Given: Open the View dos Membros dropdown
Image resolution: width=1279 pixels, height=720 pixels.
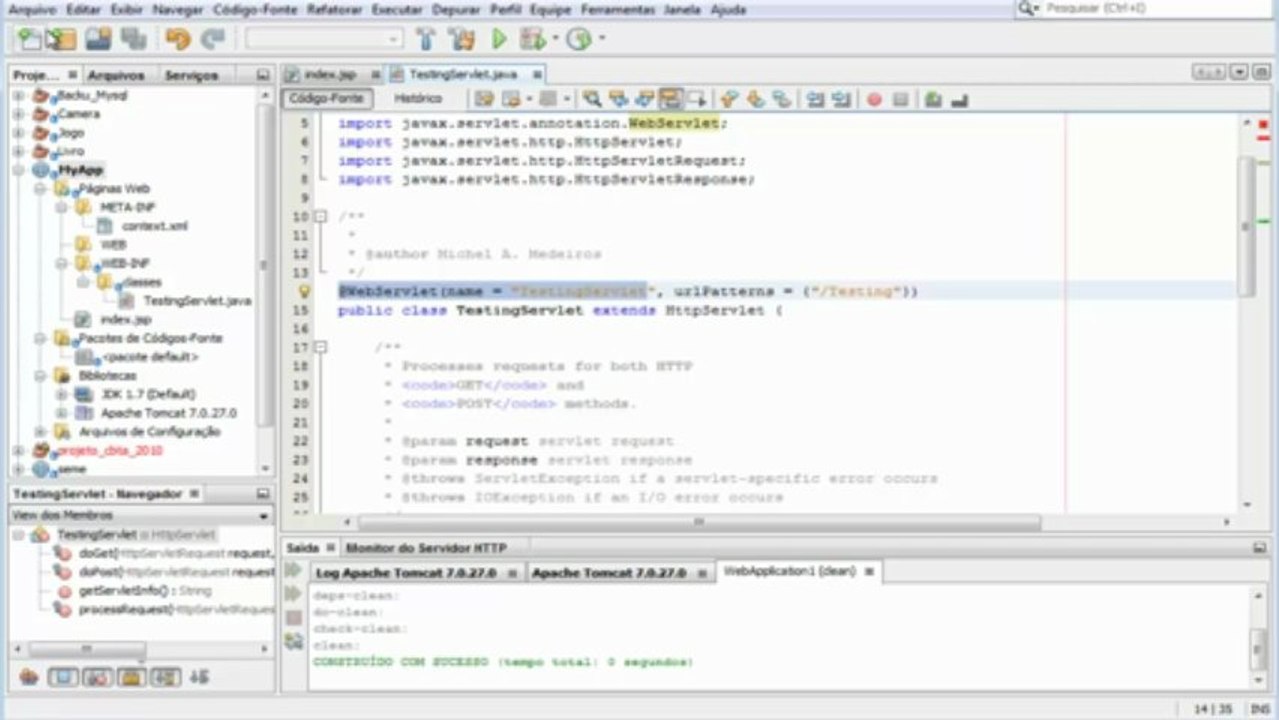Looking at the screenshot, I should [264, 516].
